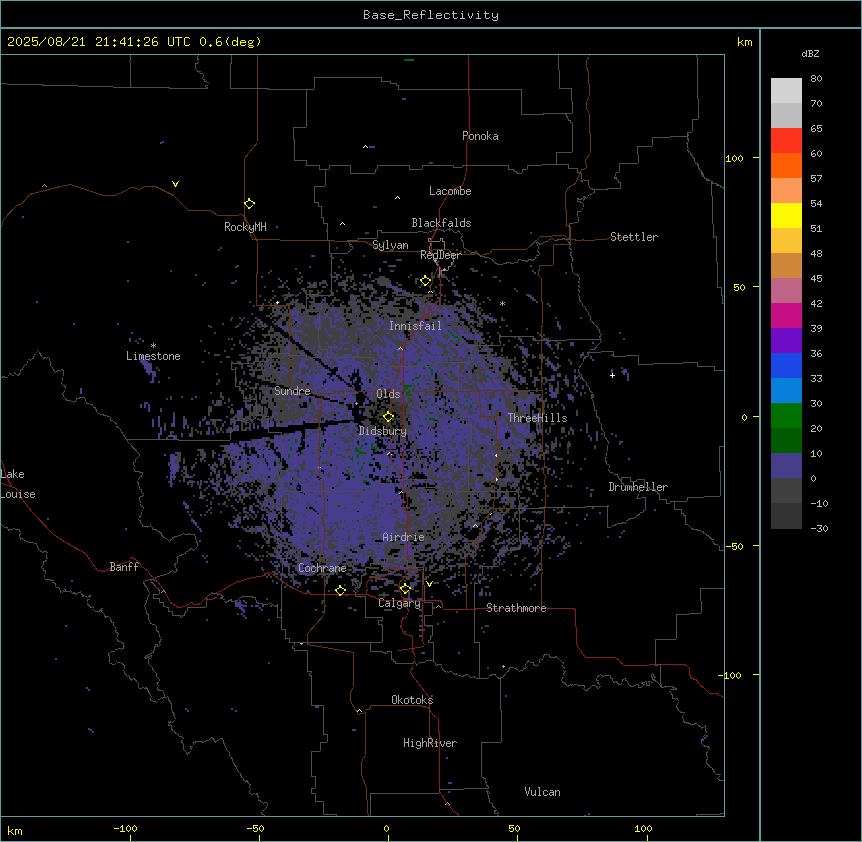Image resolution: width=862 pixels, height=842 pixels.
Task: Click the Olds town label
Action: point(388,394)
